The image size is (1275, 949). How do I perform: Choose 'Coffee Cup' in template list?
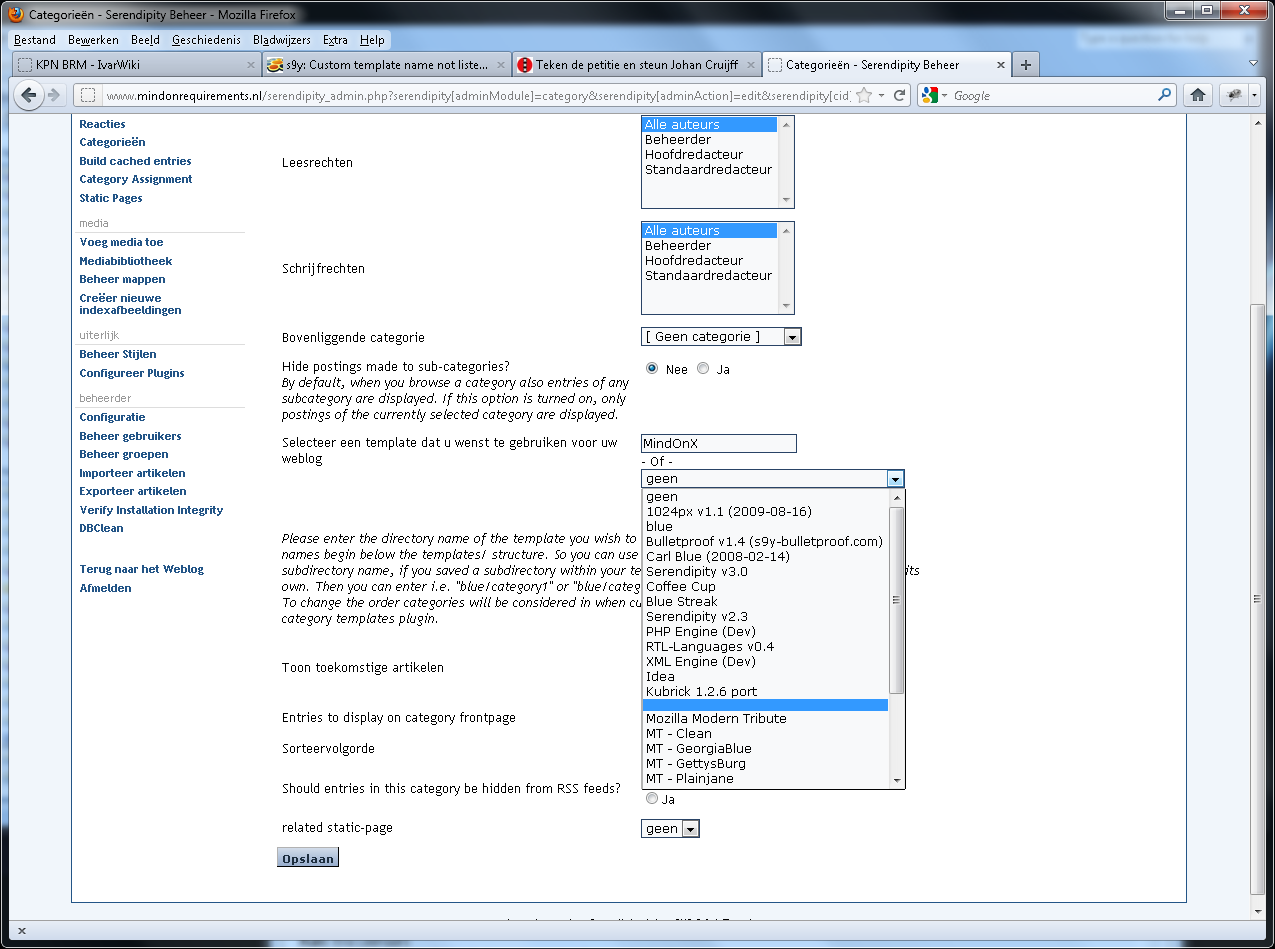click(680, 586)
